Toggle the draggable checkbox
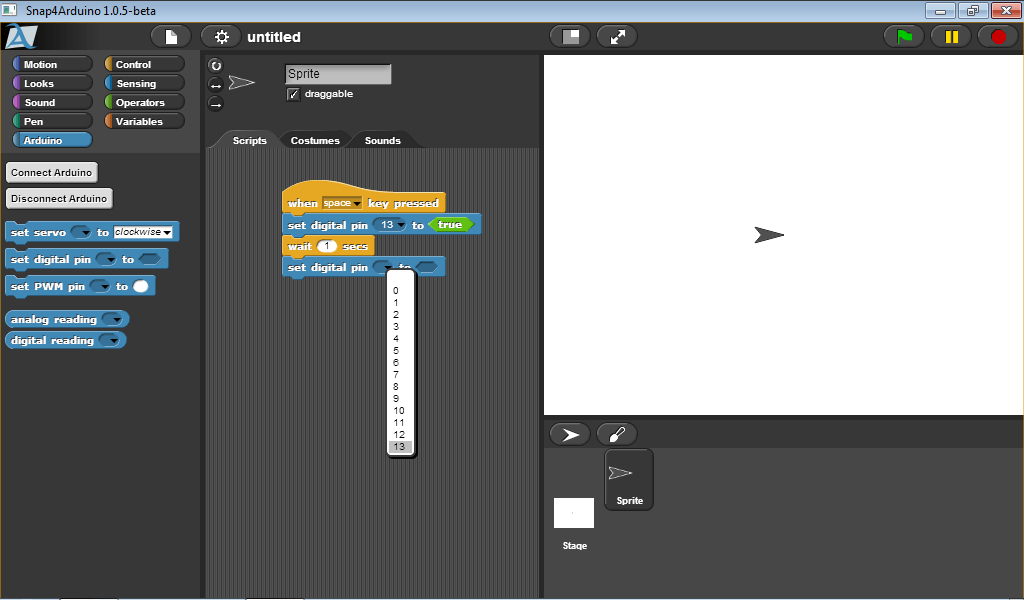The image size is (1024, 600). coord(293,94)
